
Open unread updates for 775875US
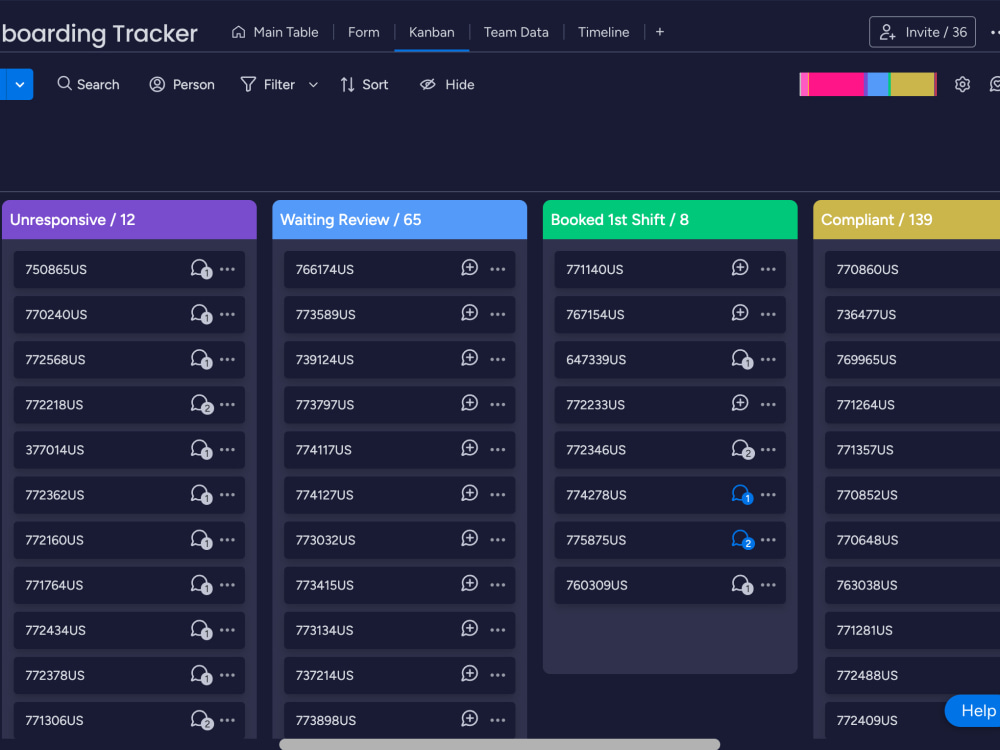[742, 540]
